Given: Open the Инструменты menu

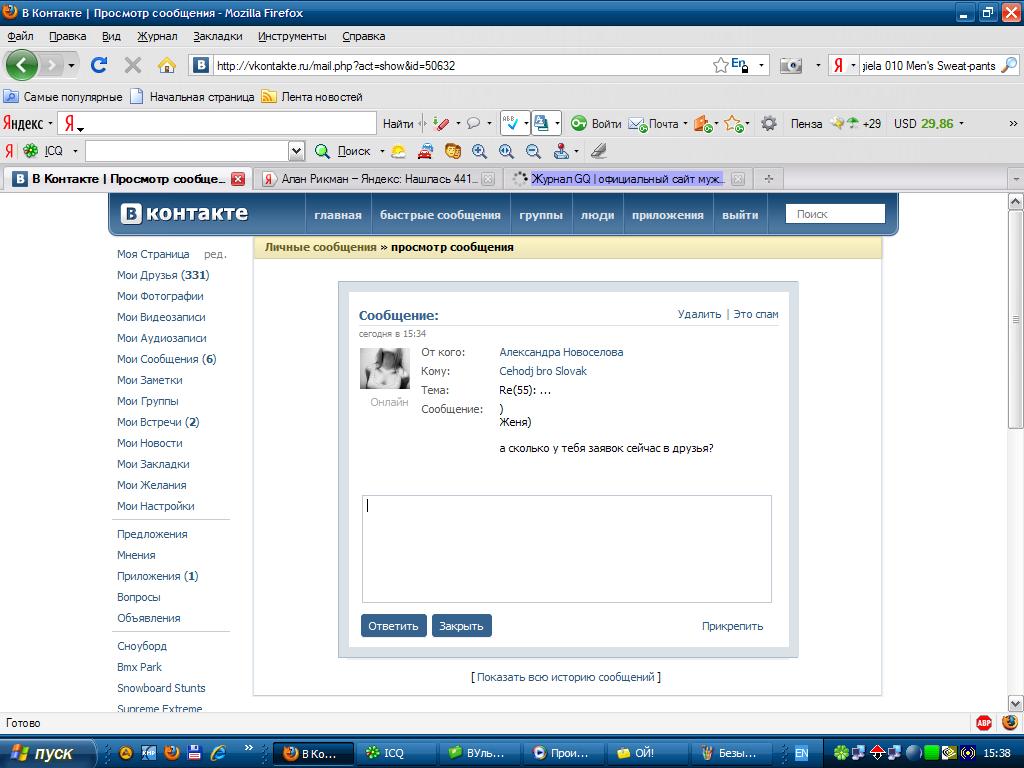Looking at the screenshot, I should pyautogui.click(x=292, y=37).
